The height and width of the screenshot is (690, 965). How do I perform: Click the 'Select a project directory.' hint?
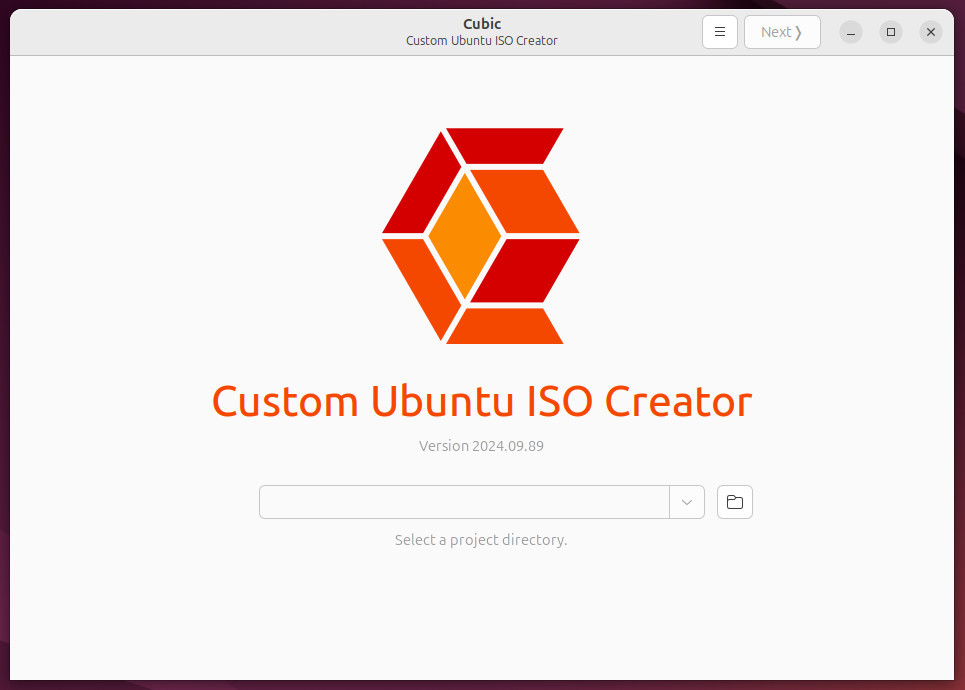[481, 540]
